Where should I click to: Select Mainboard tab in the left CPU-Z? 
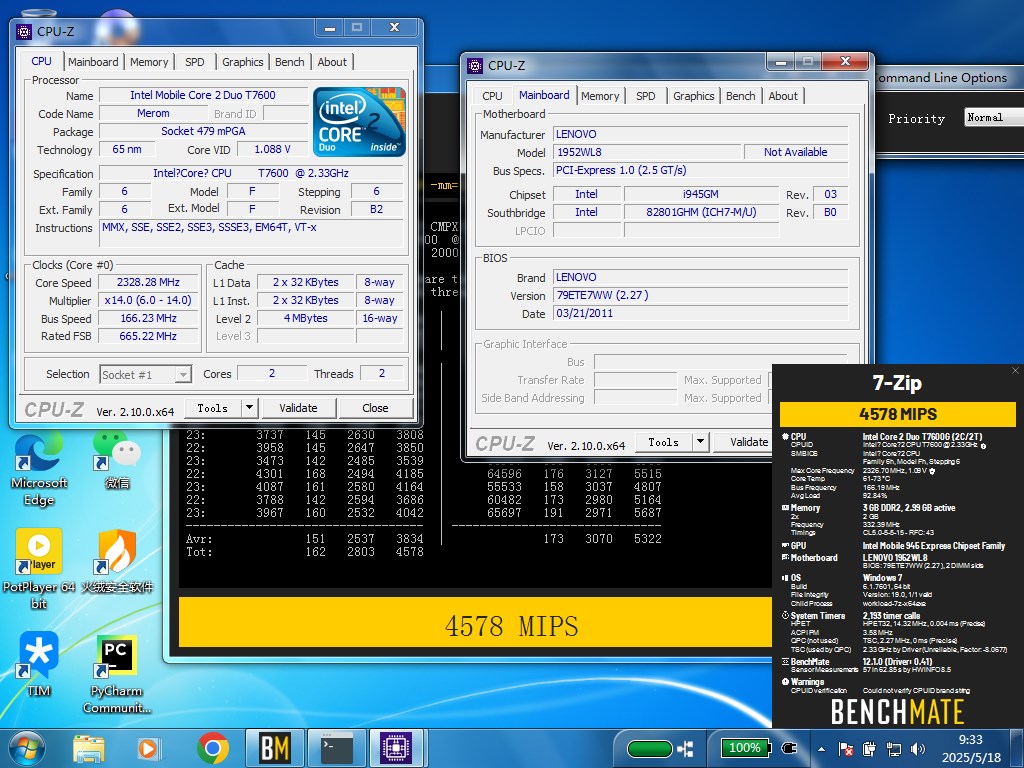(93, 62)
